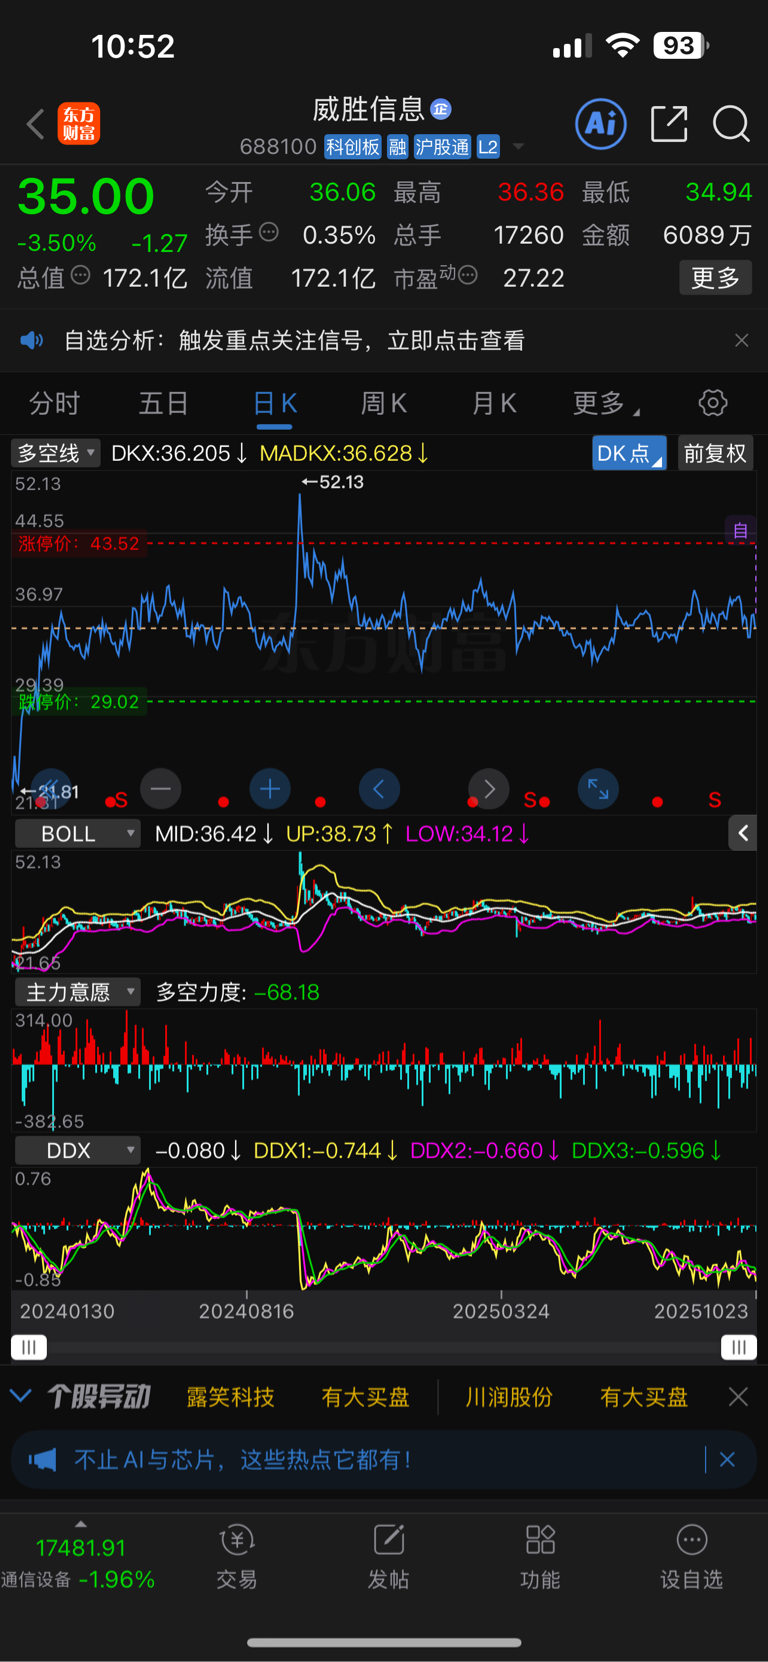
Task: Zoom out chart with minus button
Action: coord(161,789)
